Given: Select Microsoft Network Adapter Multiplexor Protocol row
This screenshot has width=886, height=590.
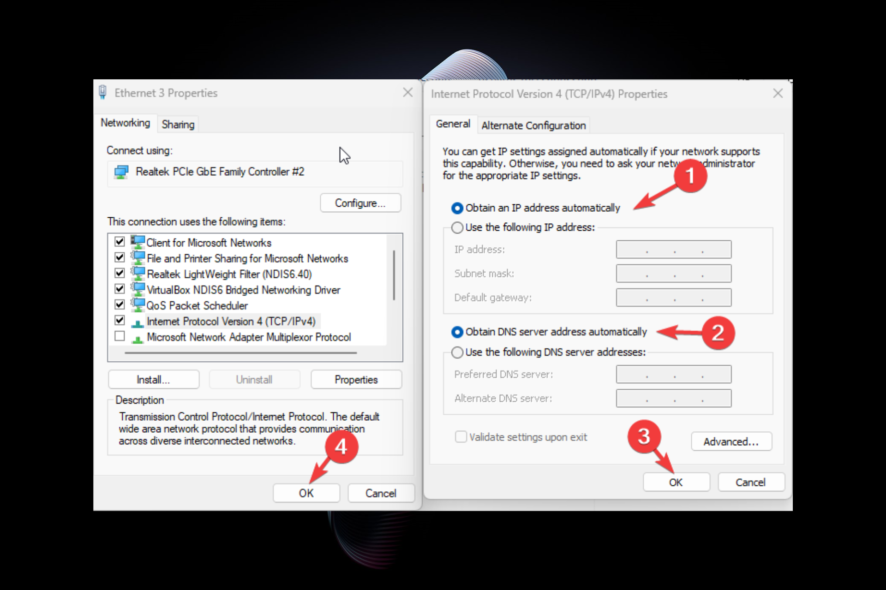Looking at the screenshot, I should pos(249,337).
